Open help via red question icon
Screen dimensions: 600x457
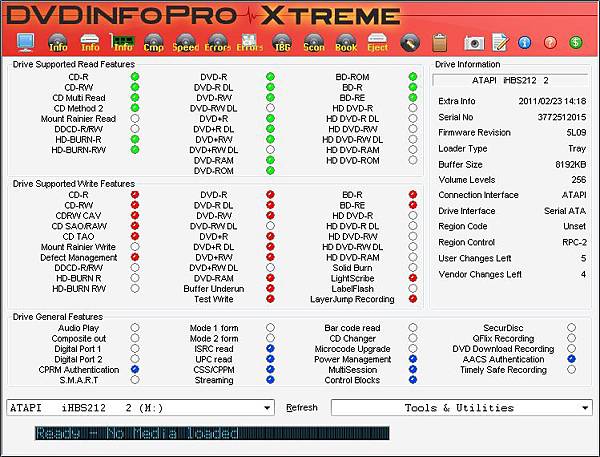click(550, 42)
